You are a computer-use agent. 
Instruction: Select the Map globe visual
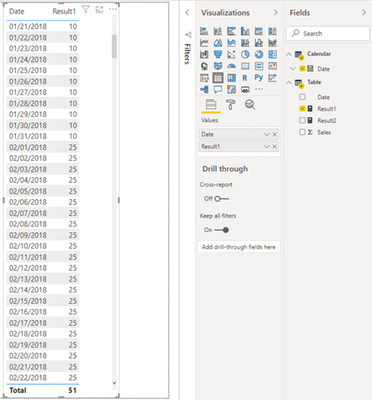pos(204,66)
